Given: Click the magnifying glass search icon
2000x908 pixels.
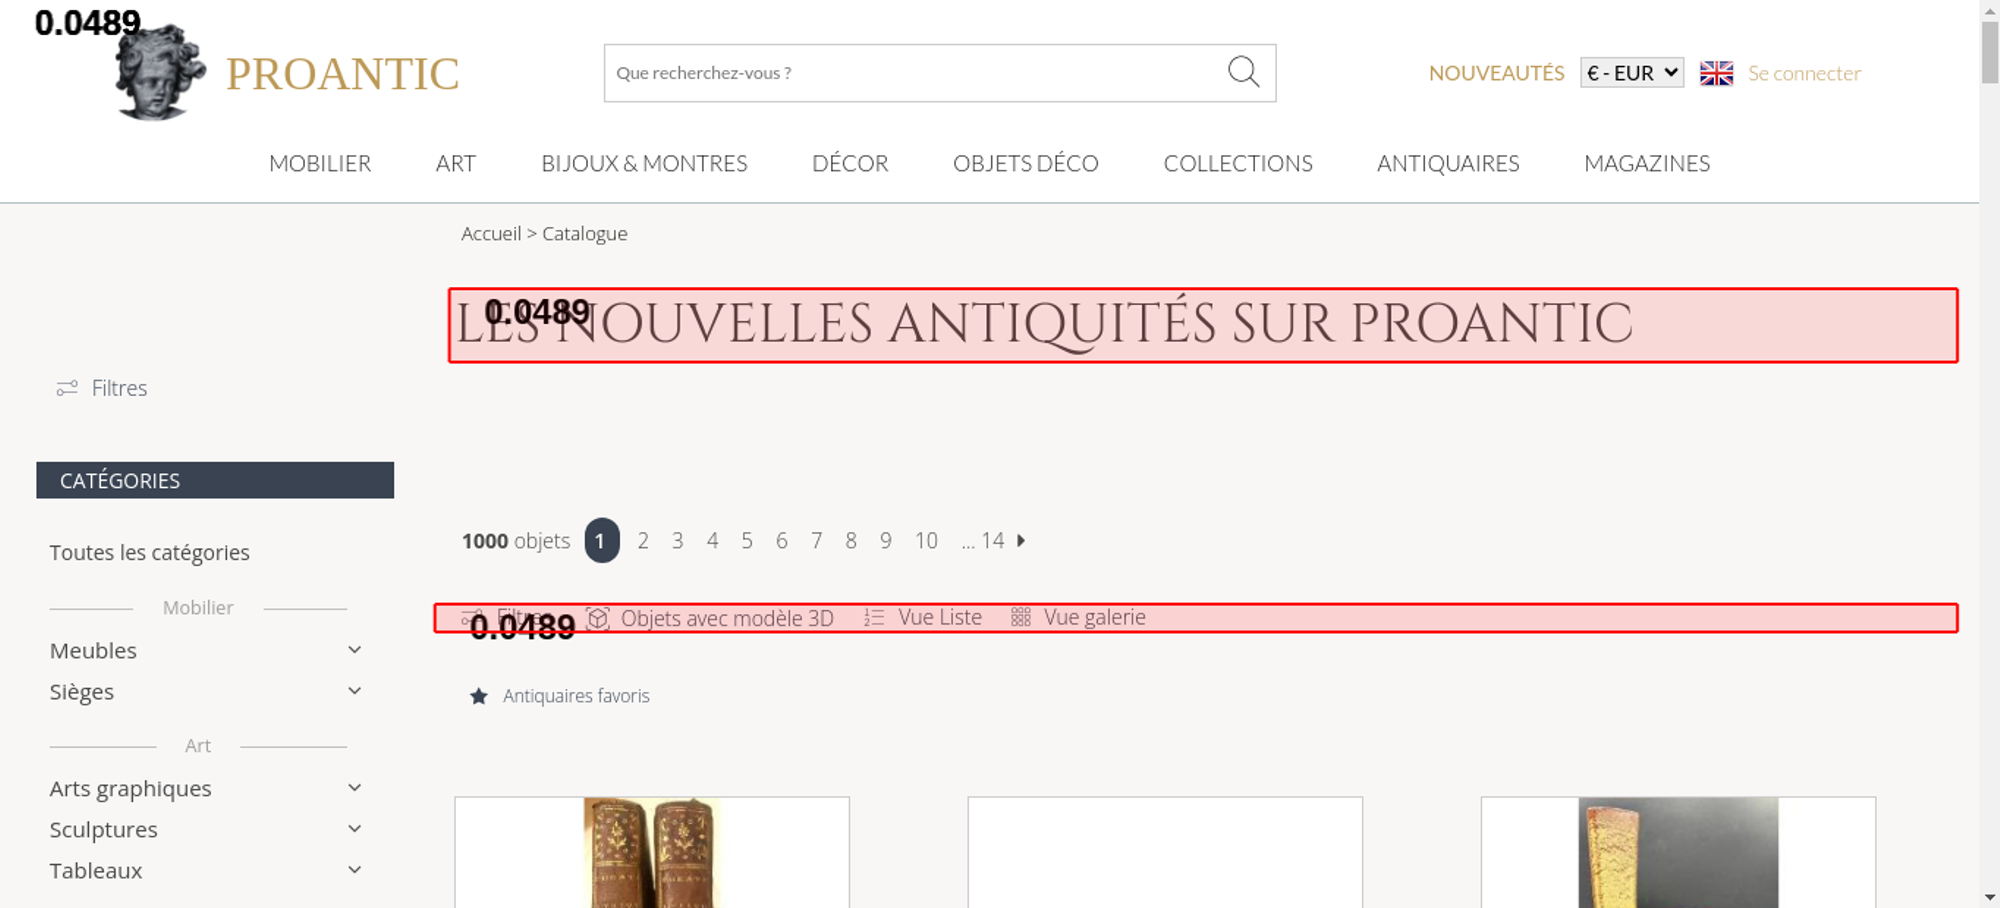Looking at the screenshot, I should [1243, 72].
